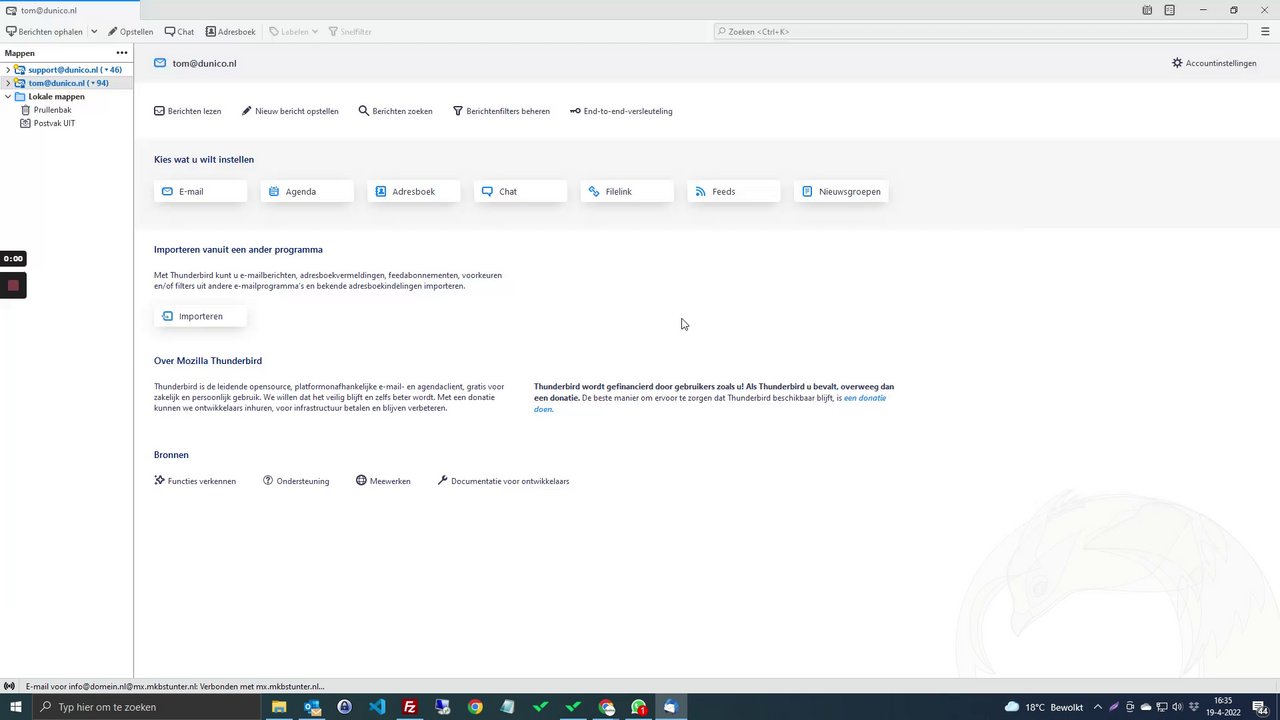
Task: Open the weather widget showing 18°C Bewolkt
Action: click(1044, 707)
